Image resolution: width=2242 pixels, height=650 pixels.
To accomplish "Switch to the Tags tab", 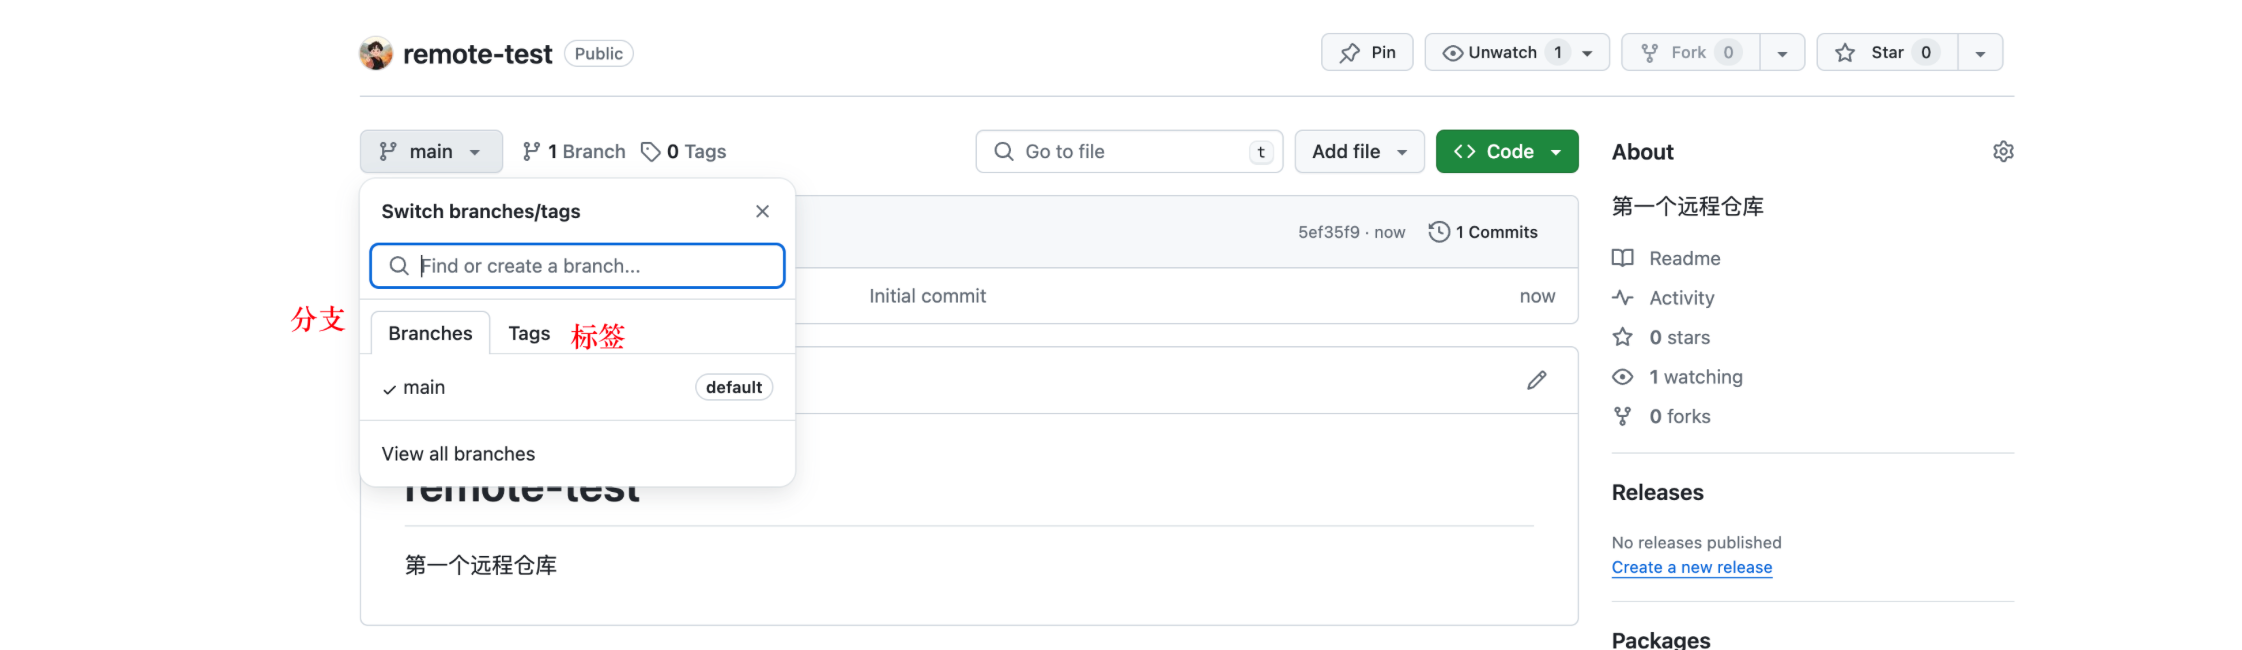I will (x=529, y=334).
